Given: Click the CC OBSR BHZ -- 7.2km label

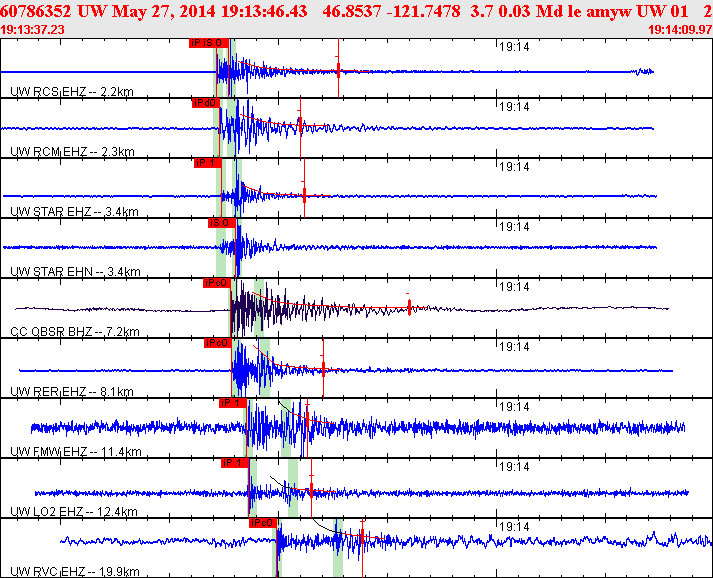Looking at the screenshot, I should (75, 332).
